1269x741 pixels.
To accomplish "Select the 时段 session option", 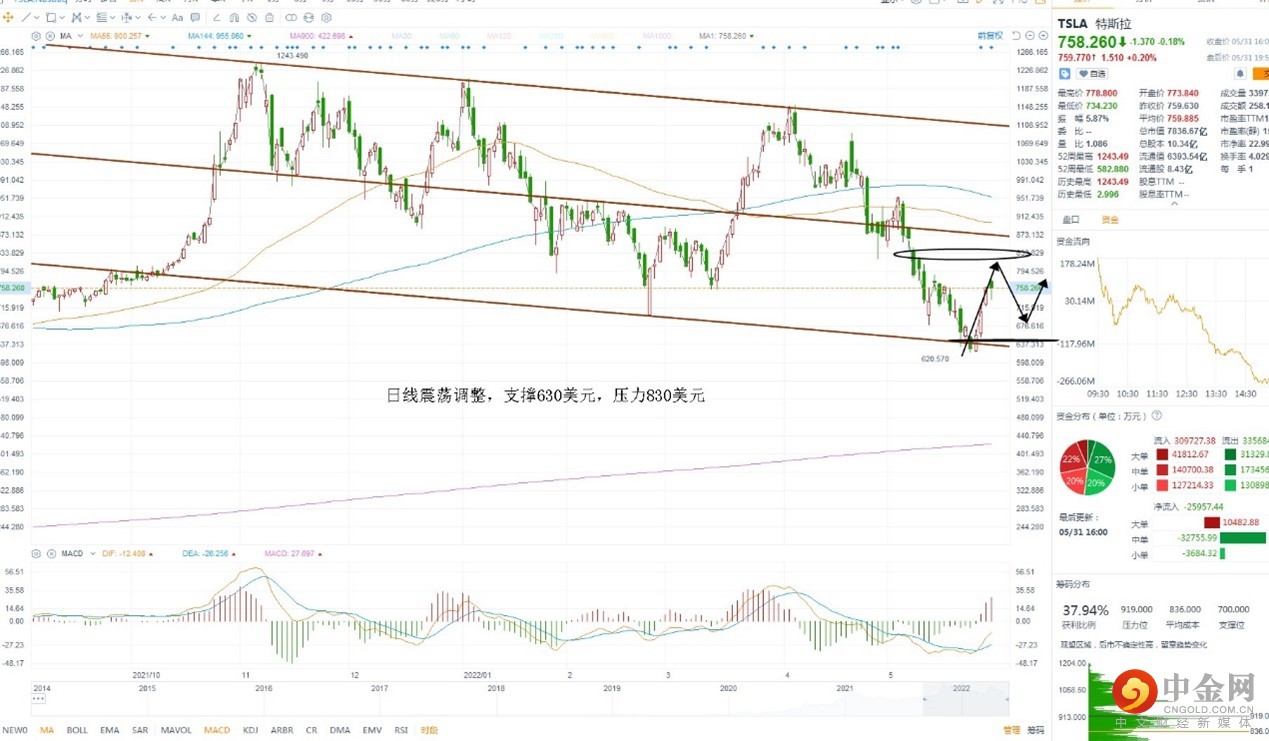I will point(429,730).
